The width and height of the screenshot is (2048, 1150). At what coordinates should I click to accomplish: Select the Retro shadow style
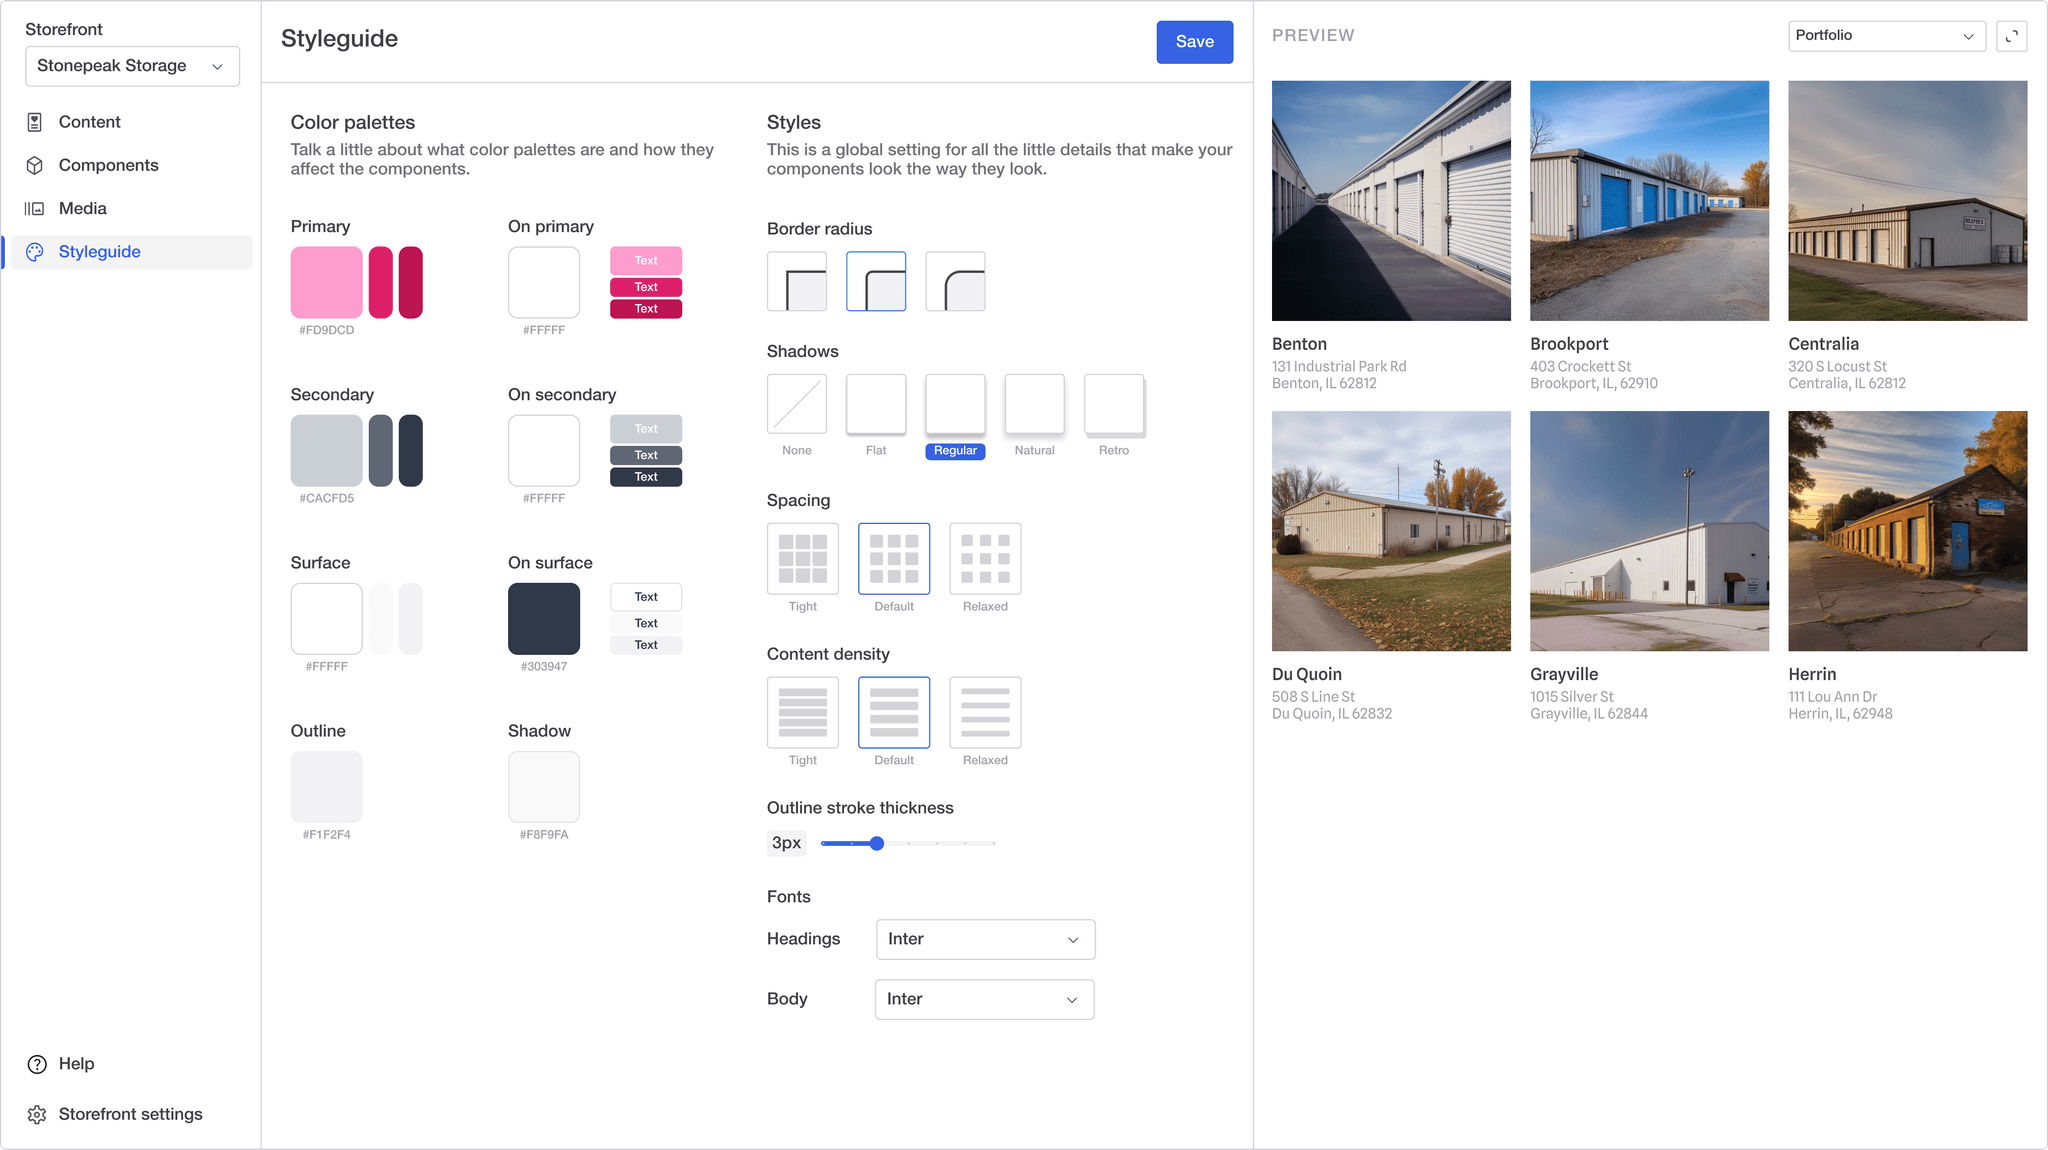(x=1114, y=404)
